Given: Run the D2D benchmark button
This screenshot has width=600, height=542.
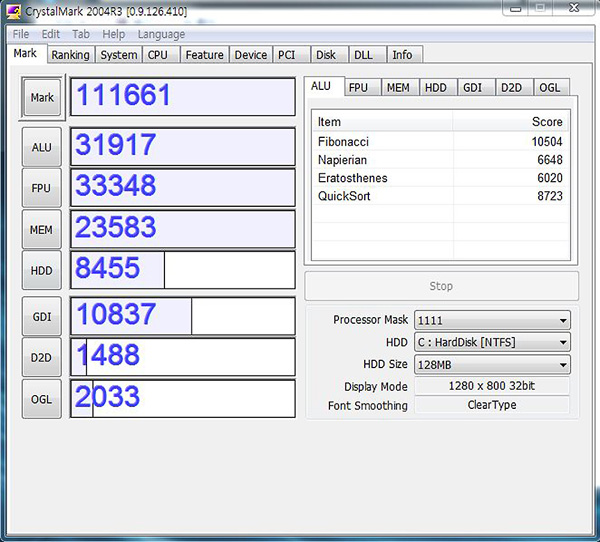Looking at the screenshot, I should coord(41,358).
